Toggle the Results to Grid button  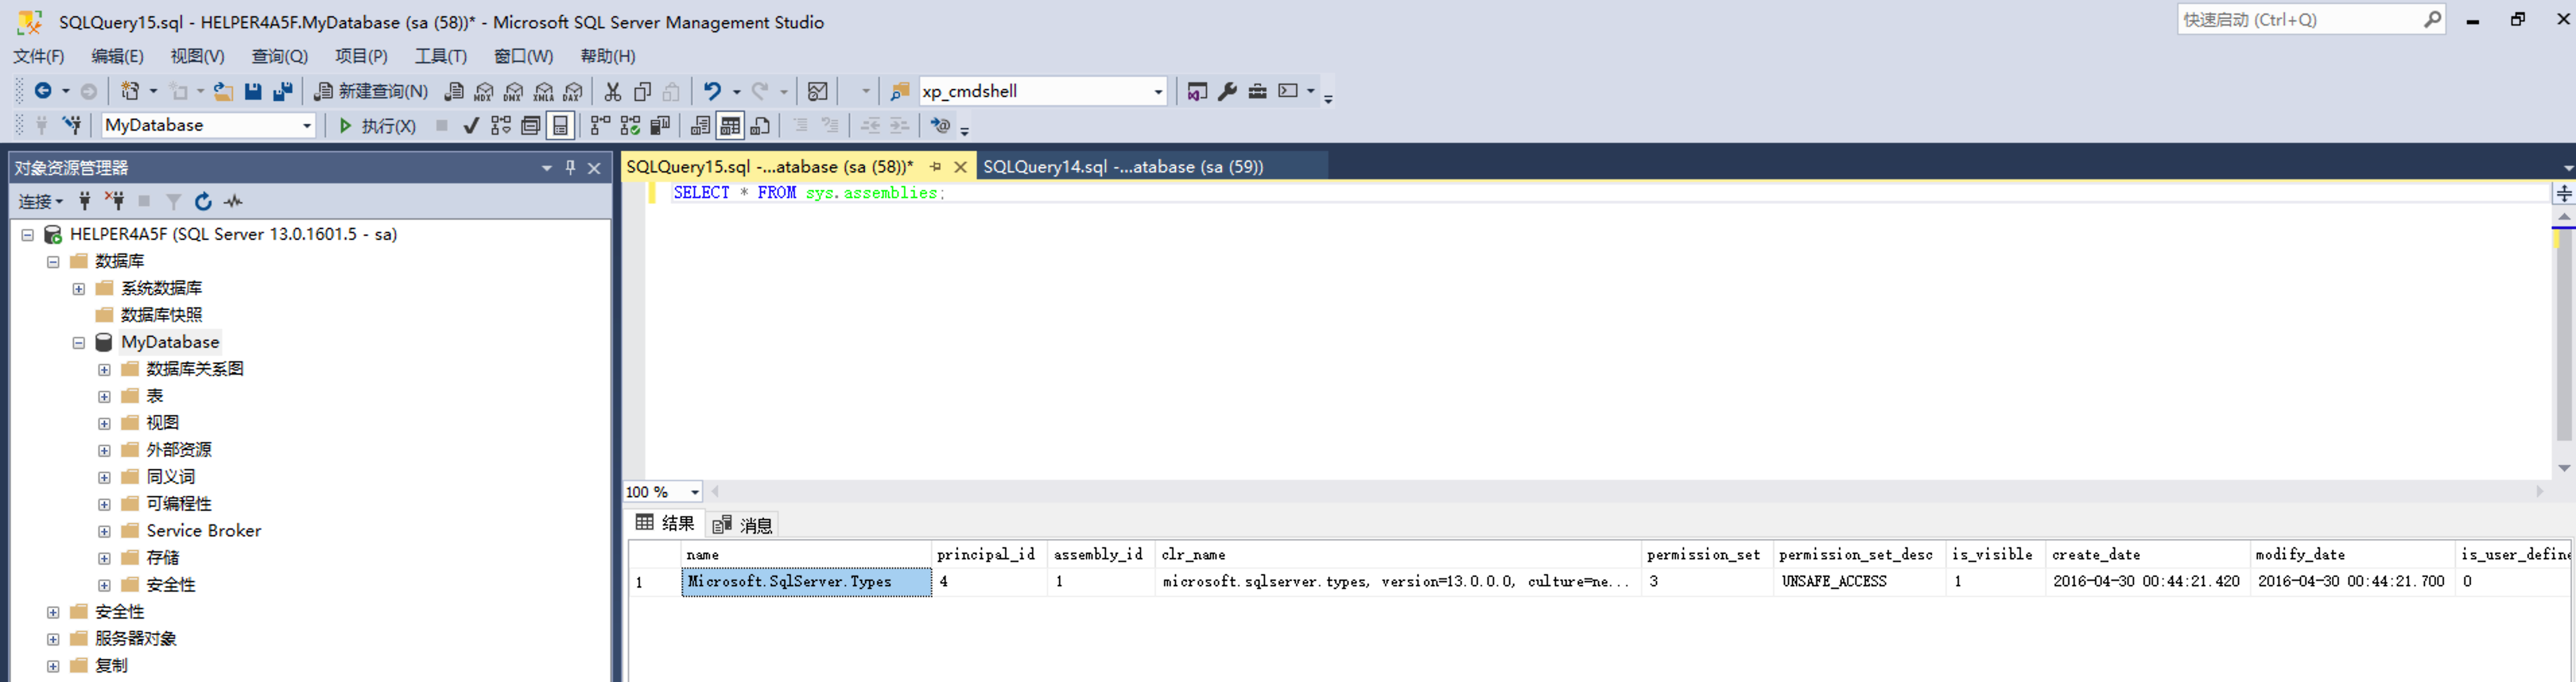click(x=730, y=126)
